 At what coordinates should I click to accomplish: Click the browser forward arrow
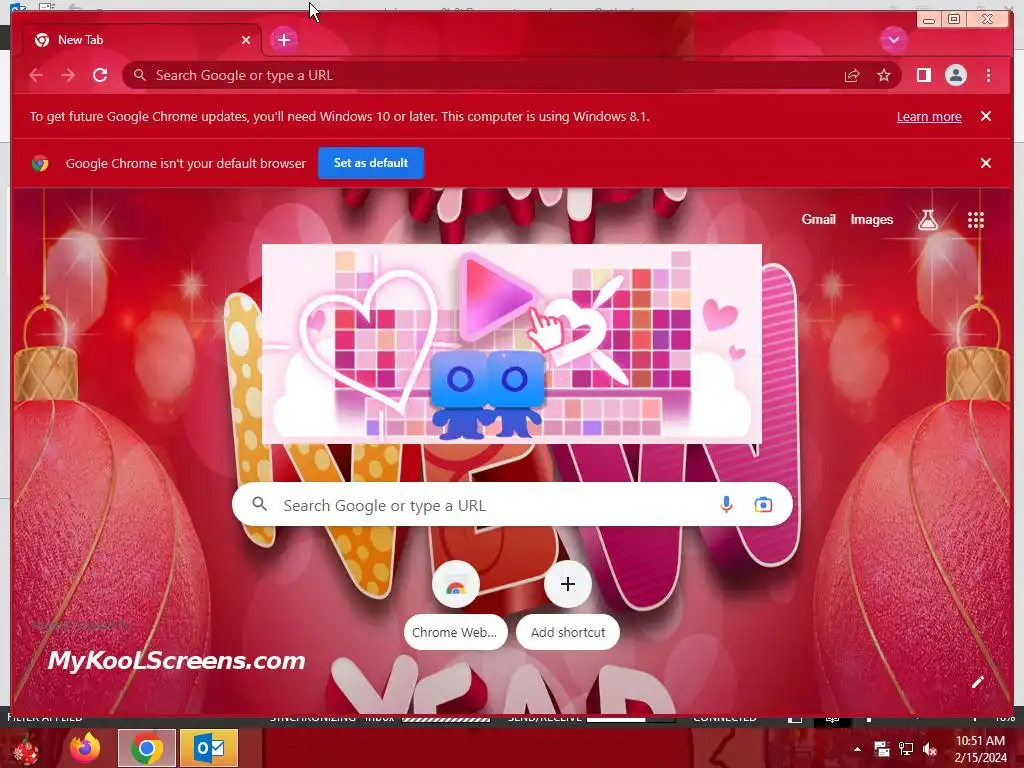coord(68,76)
